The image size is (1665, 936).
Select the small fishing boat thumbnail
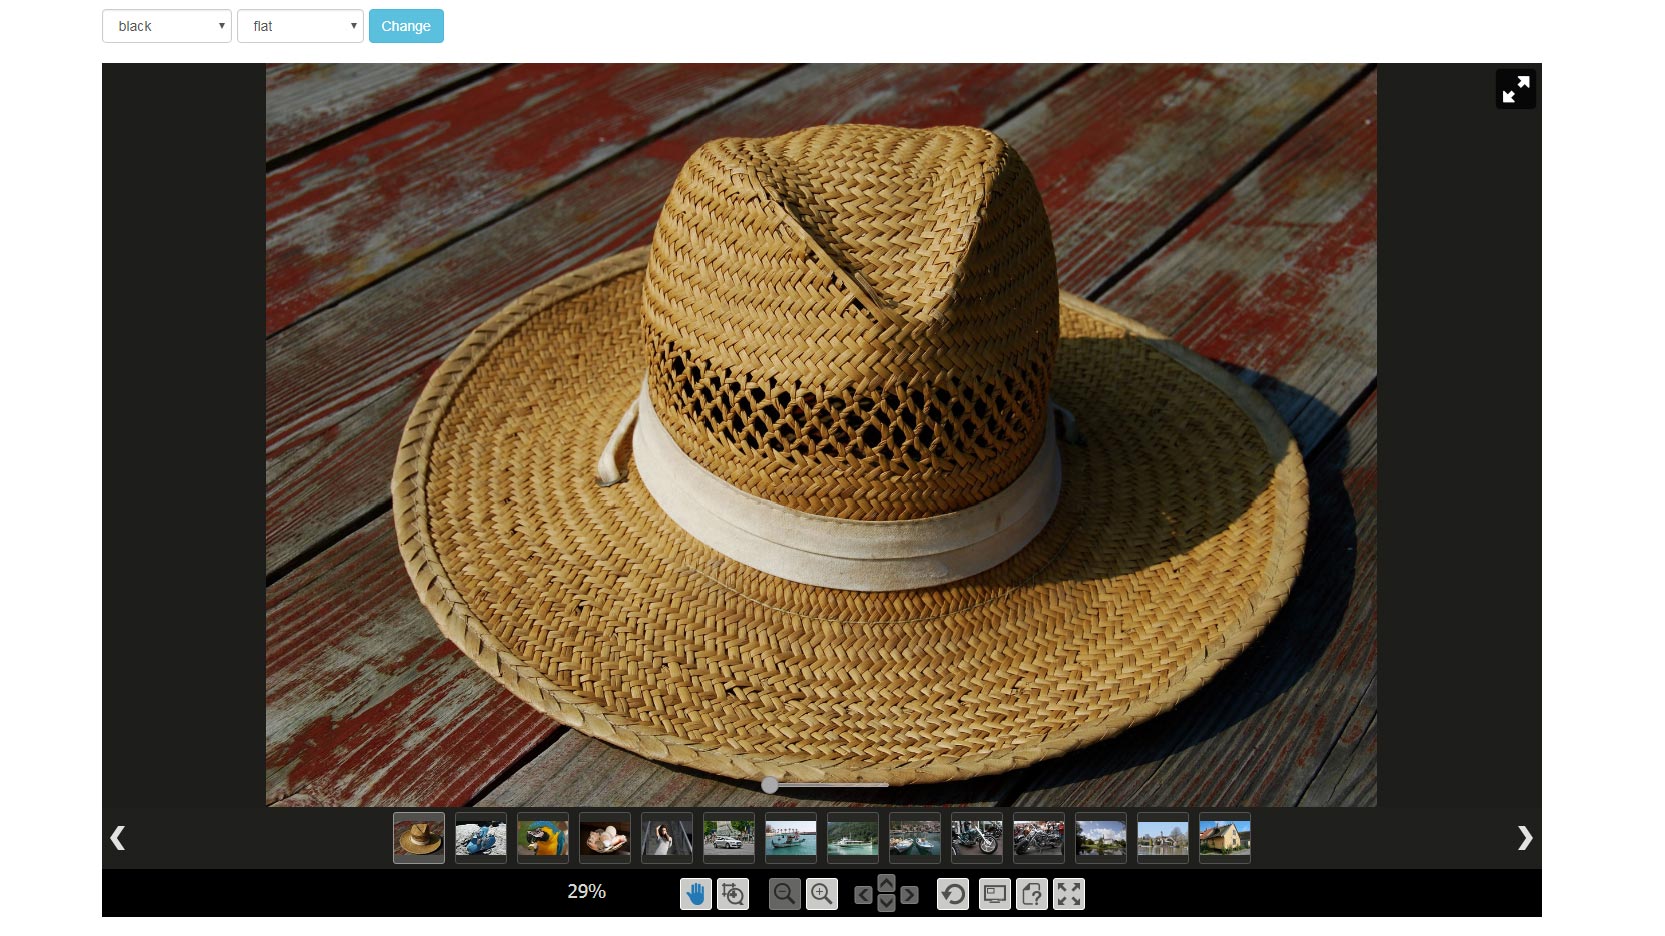pos(791,838)
